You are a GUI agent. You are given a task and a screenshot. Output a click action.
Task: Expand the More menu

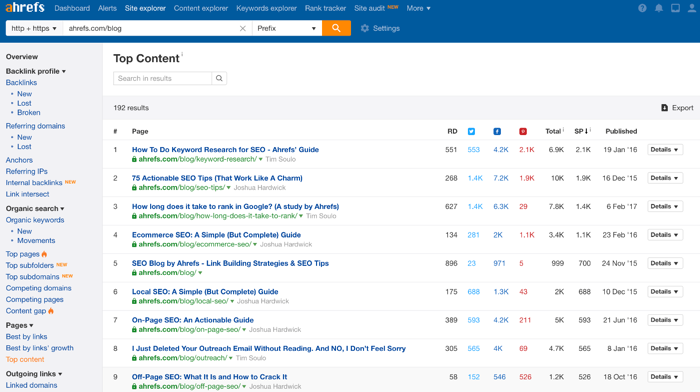(418, 8)
